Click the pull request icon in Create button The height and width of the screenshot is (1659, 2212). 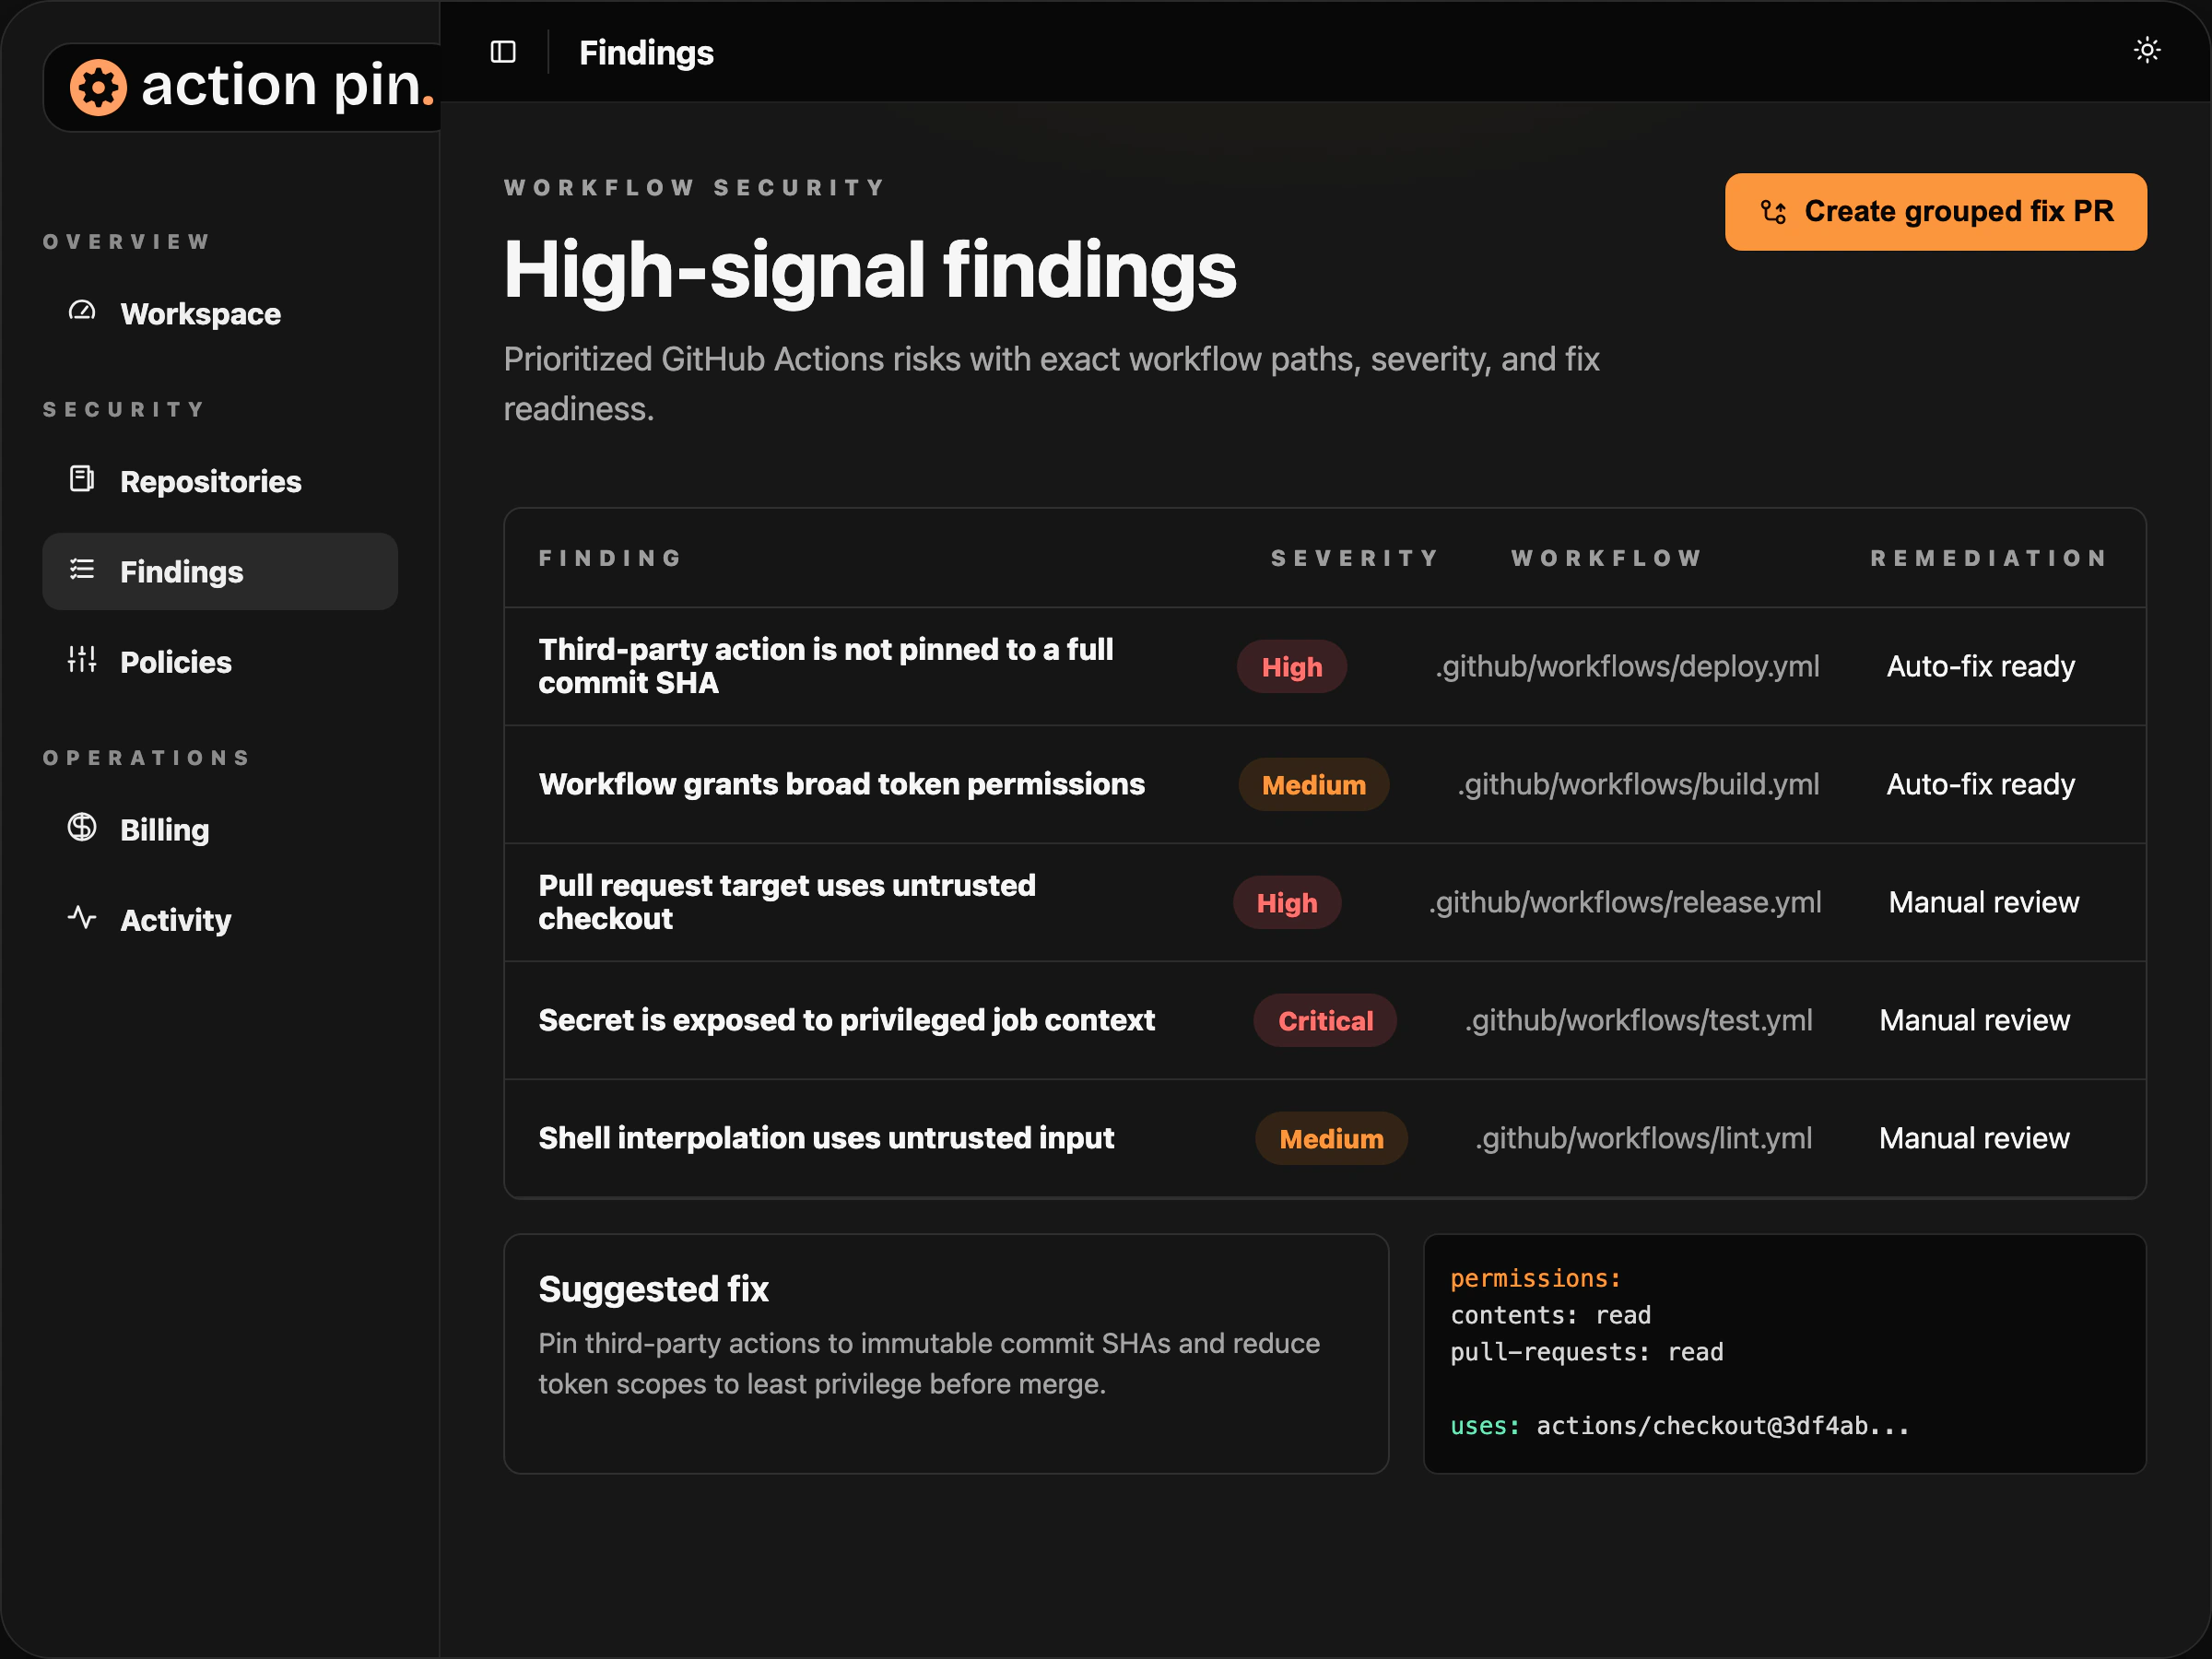pos(1773,212)
